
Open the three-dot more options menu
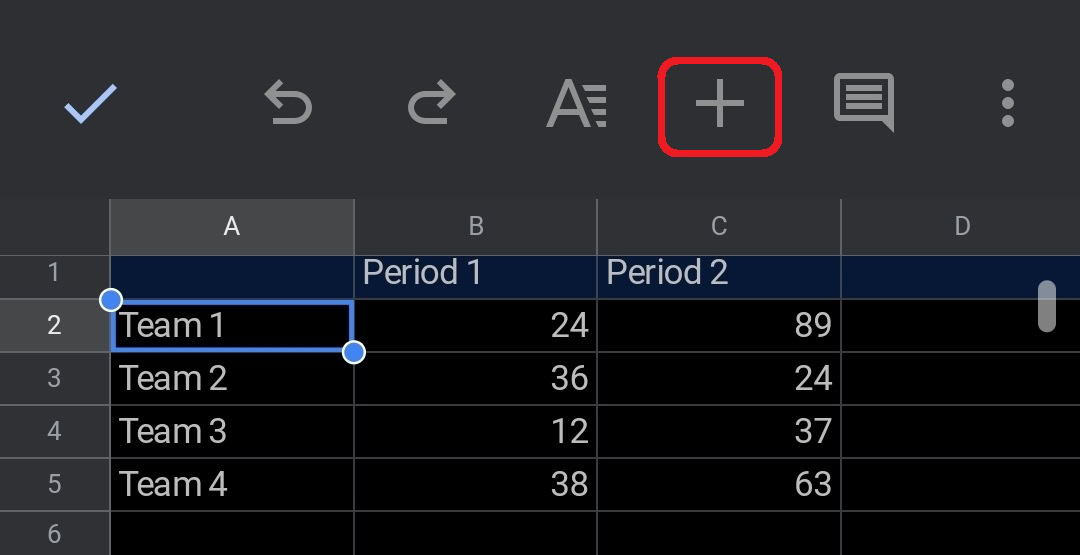(1007, 104)
